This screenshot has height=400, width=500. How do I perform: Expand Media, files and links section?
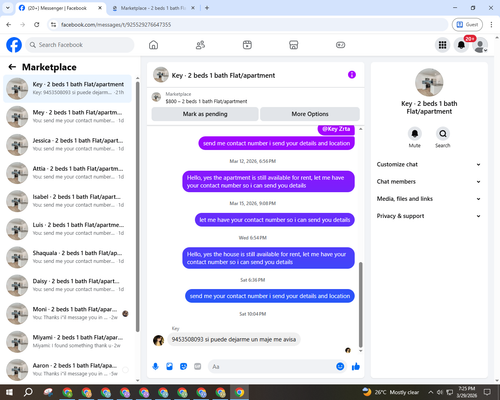coord(429,199)
